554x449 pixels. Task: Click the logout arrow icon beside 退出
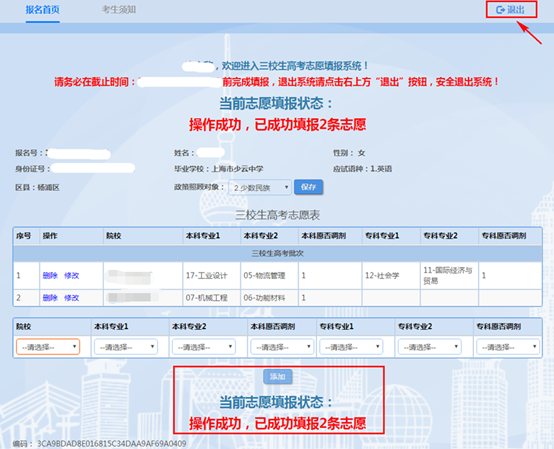click(x=500, y=10)
